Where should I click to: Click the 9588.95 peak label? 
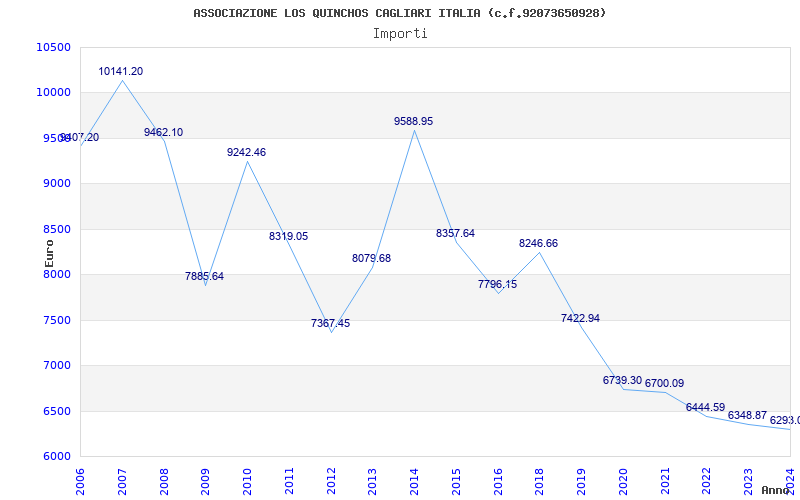click(x=413, y=121)
